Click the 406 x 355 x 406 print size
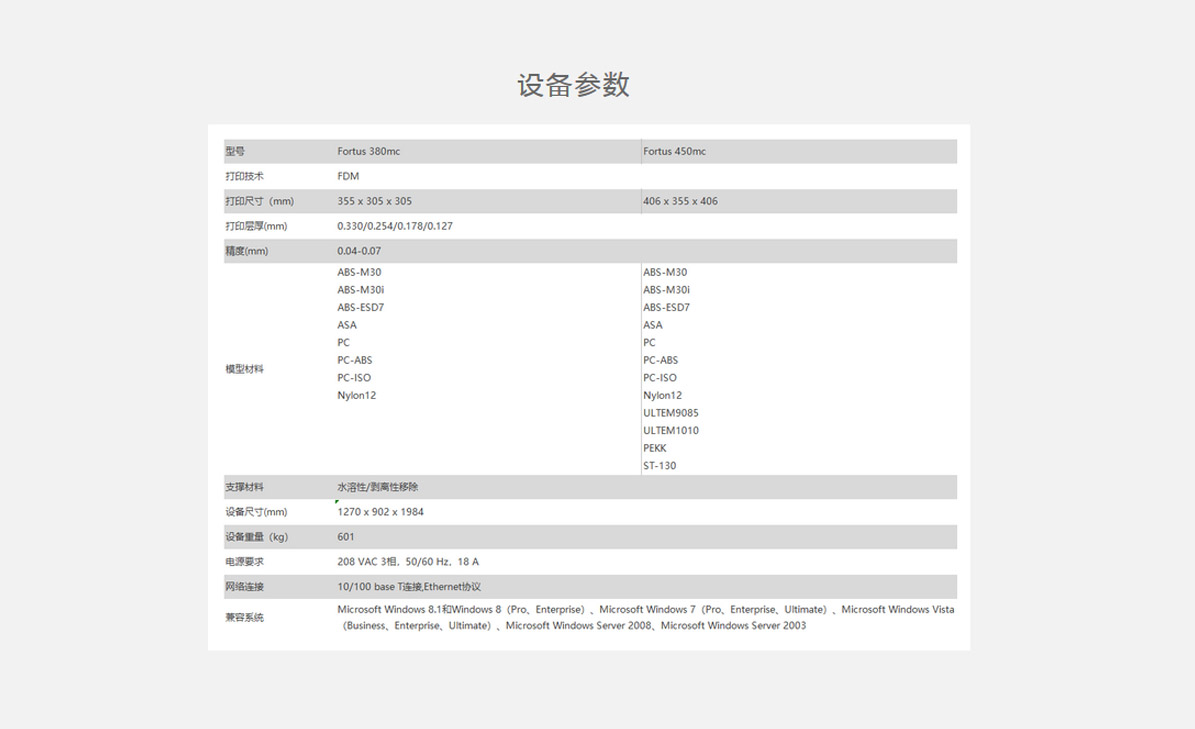Screen dimensions: 1195x729 pyautogui.click(x=681, y=201)
